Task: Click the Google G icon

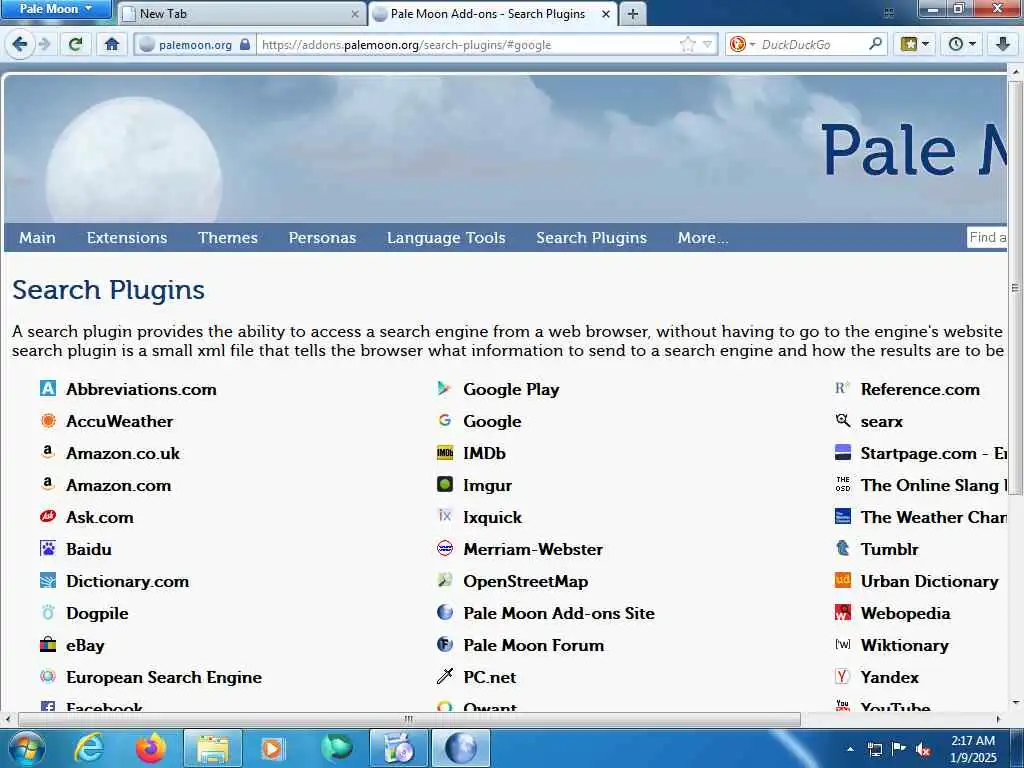Action: pos(445,421)
